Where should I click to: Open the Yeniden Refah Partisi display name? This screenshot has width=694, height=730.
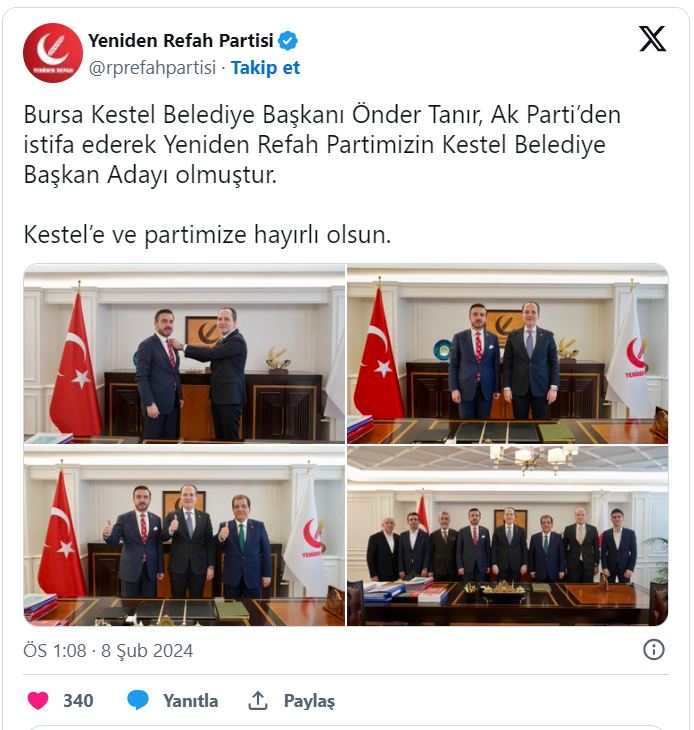[x=181, y=41]
